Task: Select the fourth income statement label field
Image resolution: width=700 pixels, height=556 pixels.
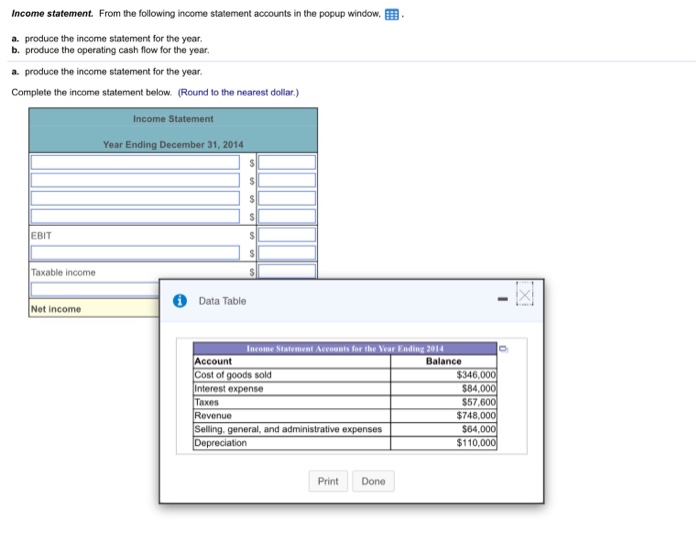Action: tap(135, 216)
